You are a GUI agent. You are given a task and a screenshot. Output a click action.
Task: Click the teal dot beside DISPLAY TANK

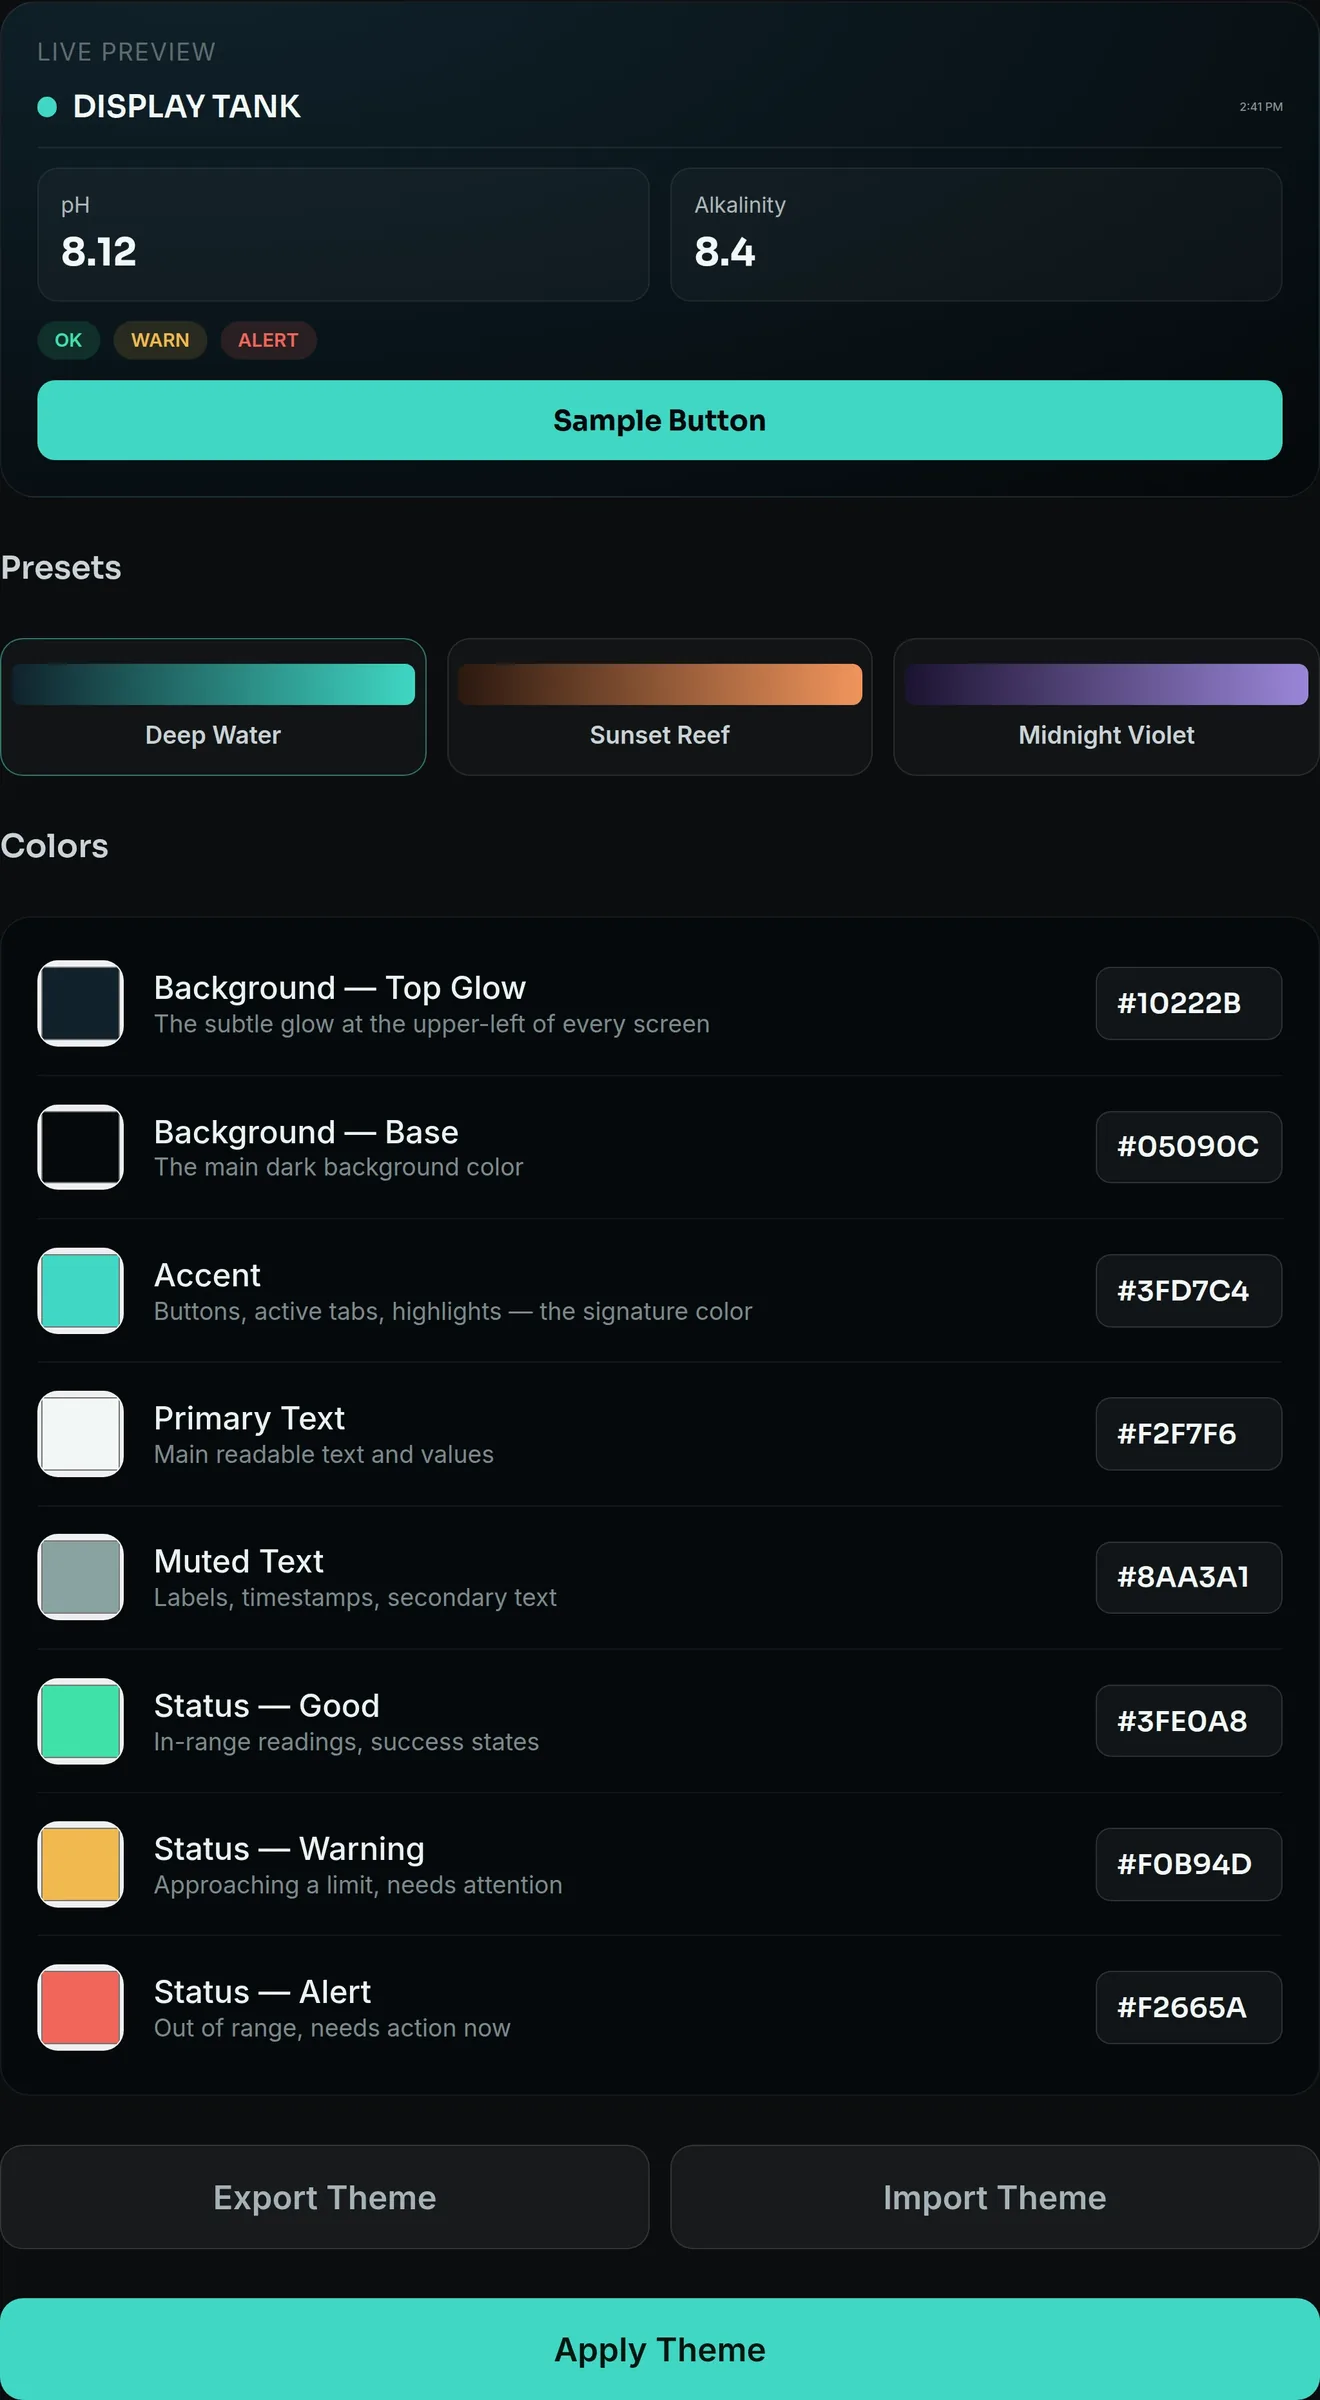point(47,107)
